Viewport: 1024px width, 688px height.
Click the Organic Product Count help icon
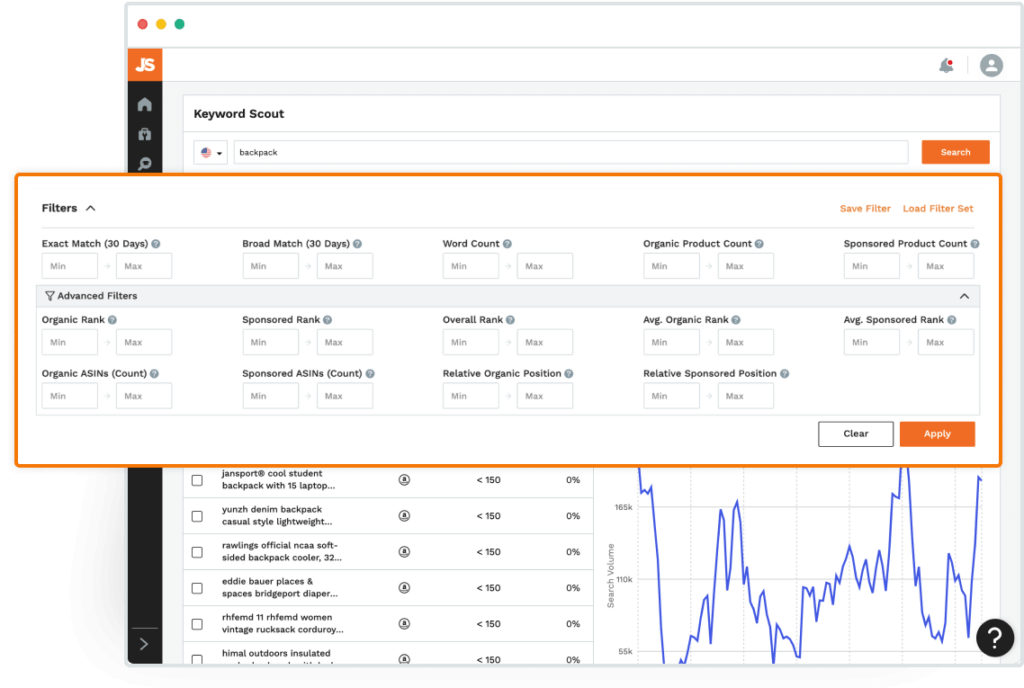(759, 244)
